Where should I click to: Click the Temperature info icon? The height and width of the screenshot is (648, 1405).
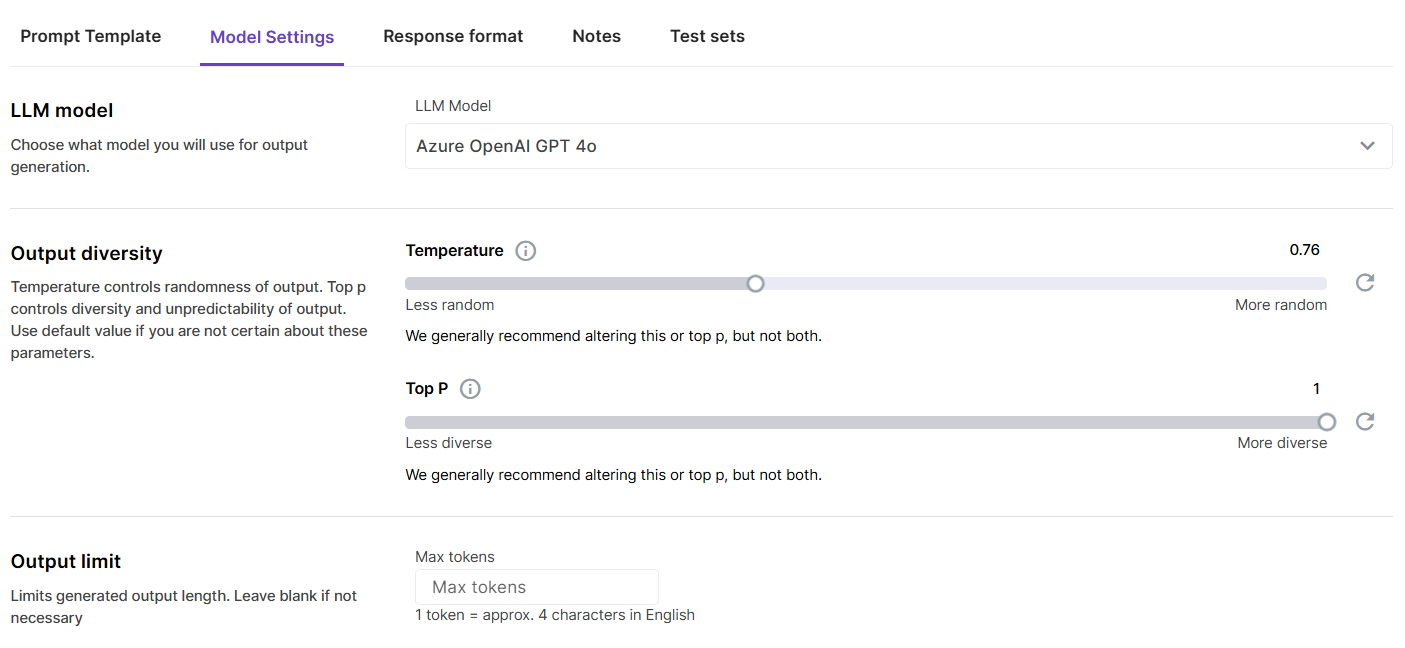point(526,251)
